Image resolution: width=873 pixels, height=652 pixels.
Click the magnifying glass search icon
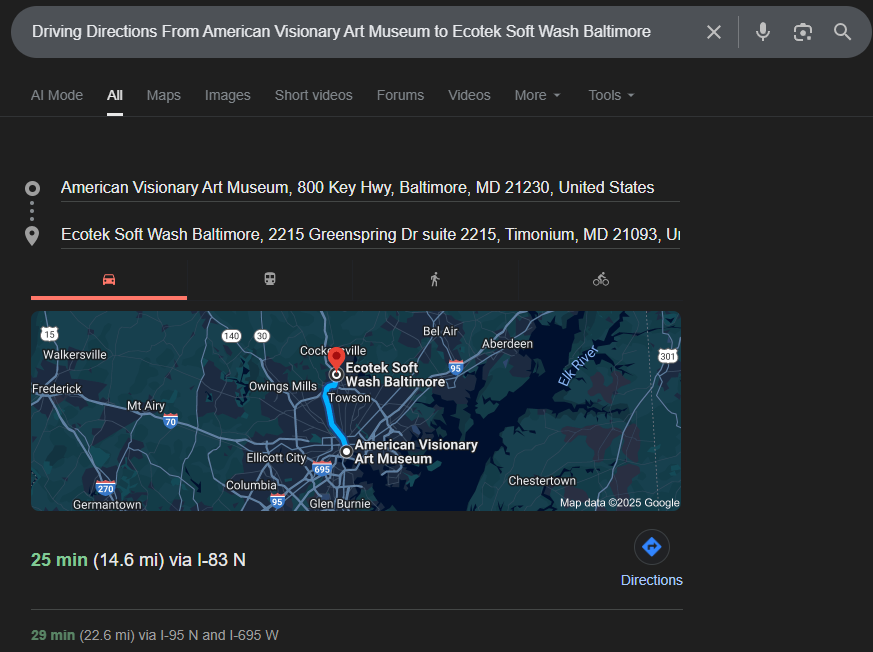(842, 32)
